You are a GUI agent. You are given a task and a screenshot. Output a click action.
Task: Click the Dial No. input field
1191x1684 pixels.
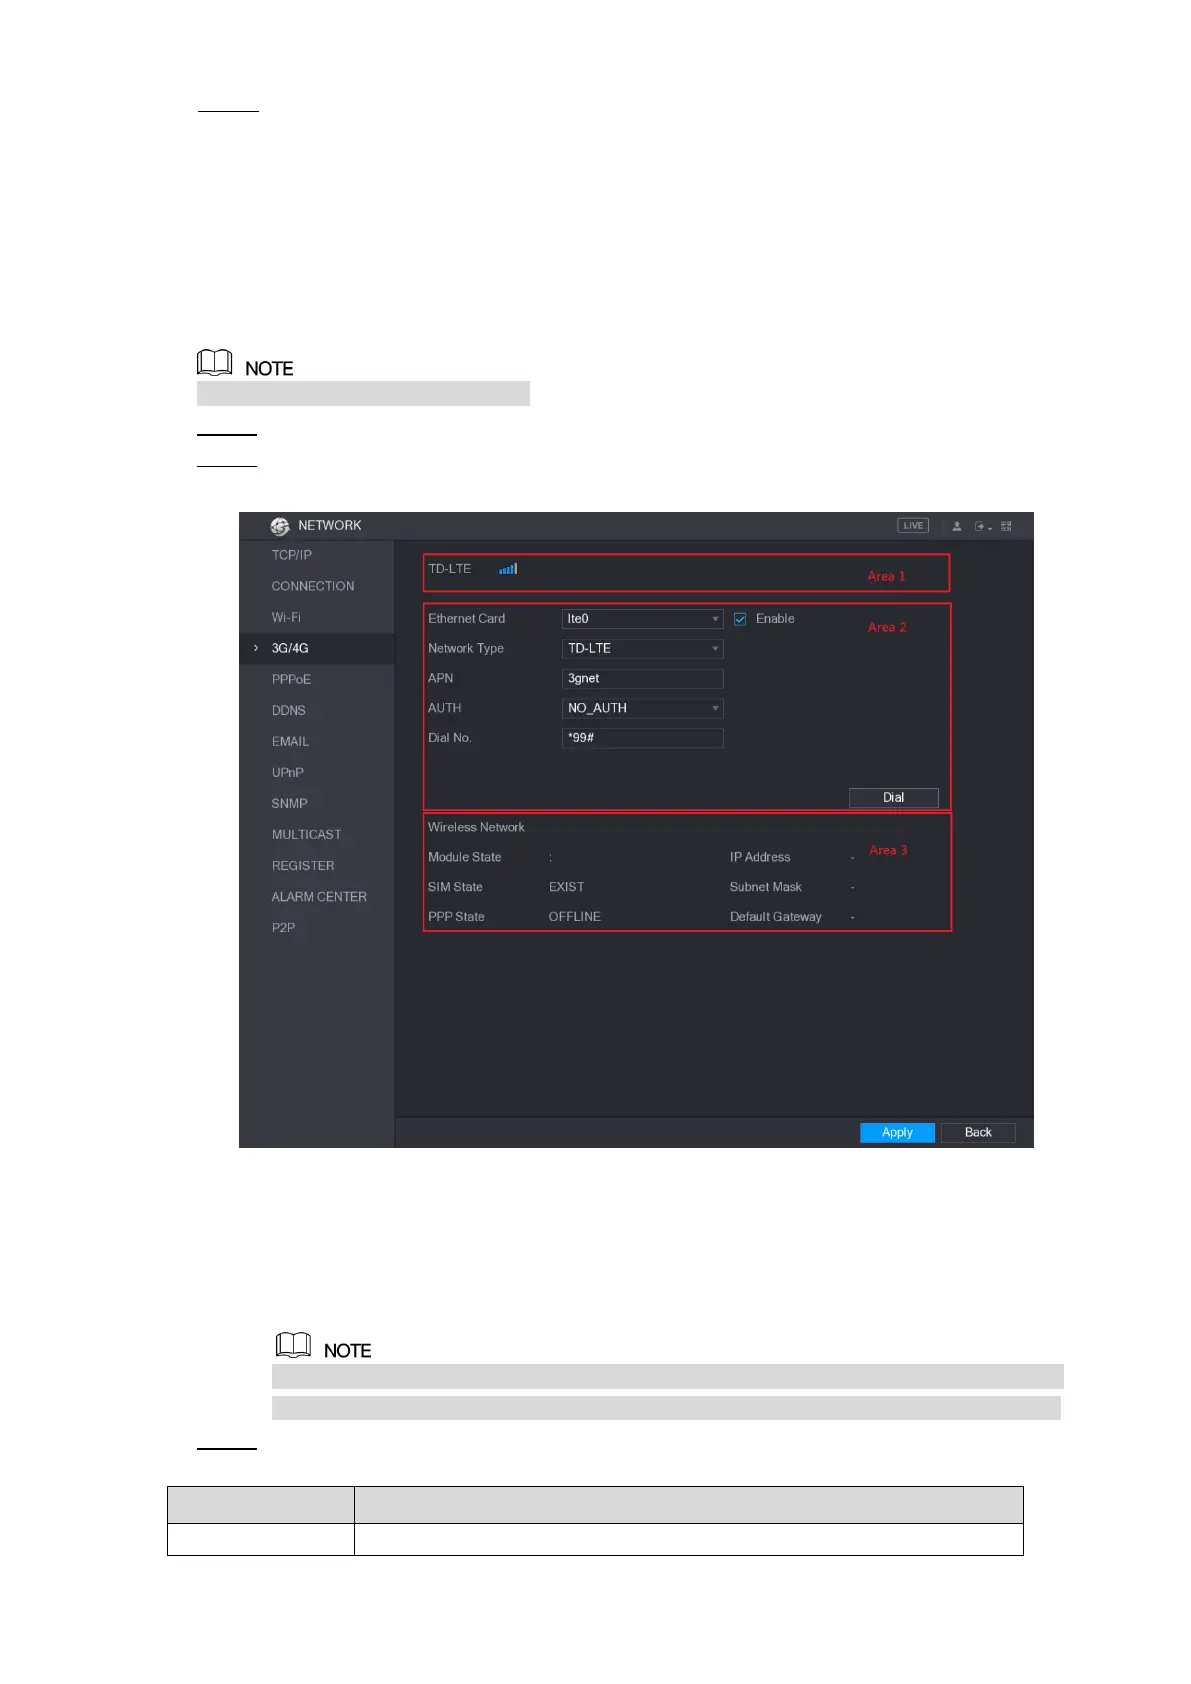643,738
